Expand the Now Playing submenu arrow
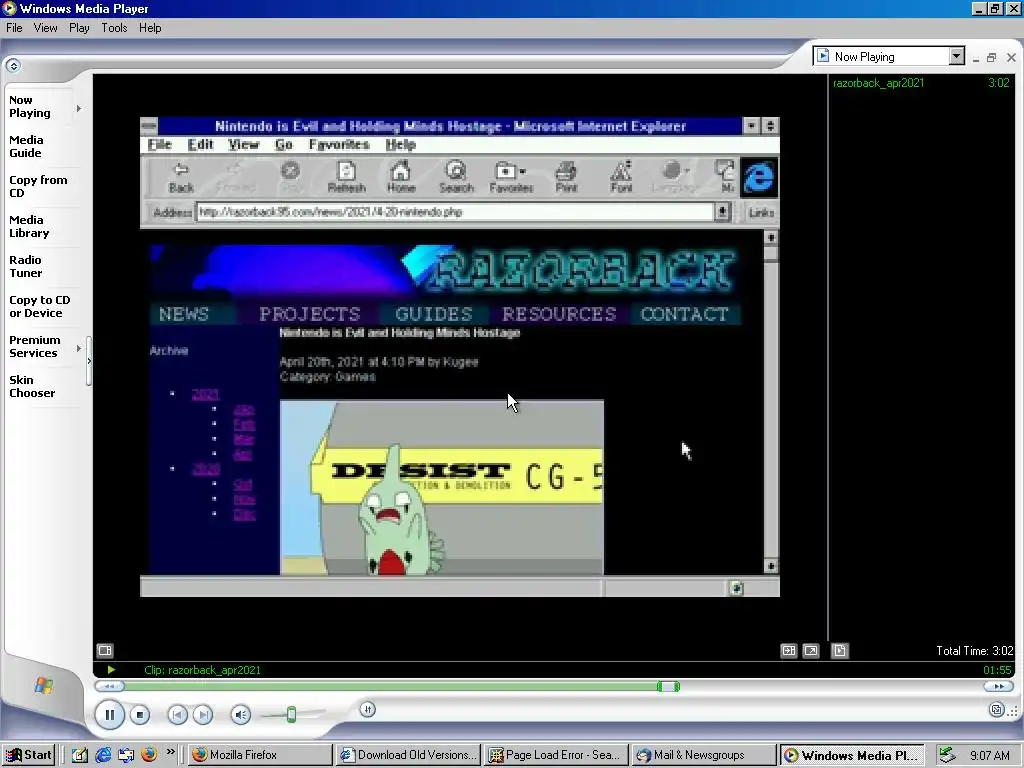The width and height of the screenshot is (1024, 768). pyautogui.click(x=78, y=108)
